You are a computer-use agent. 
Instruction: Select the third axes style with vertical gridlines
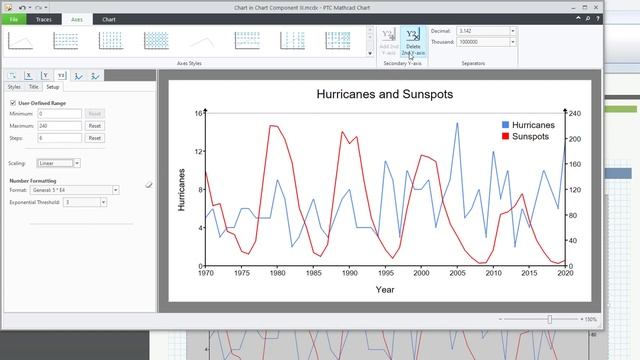coord(111,41)
